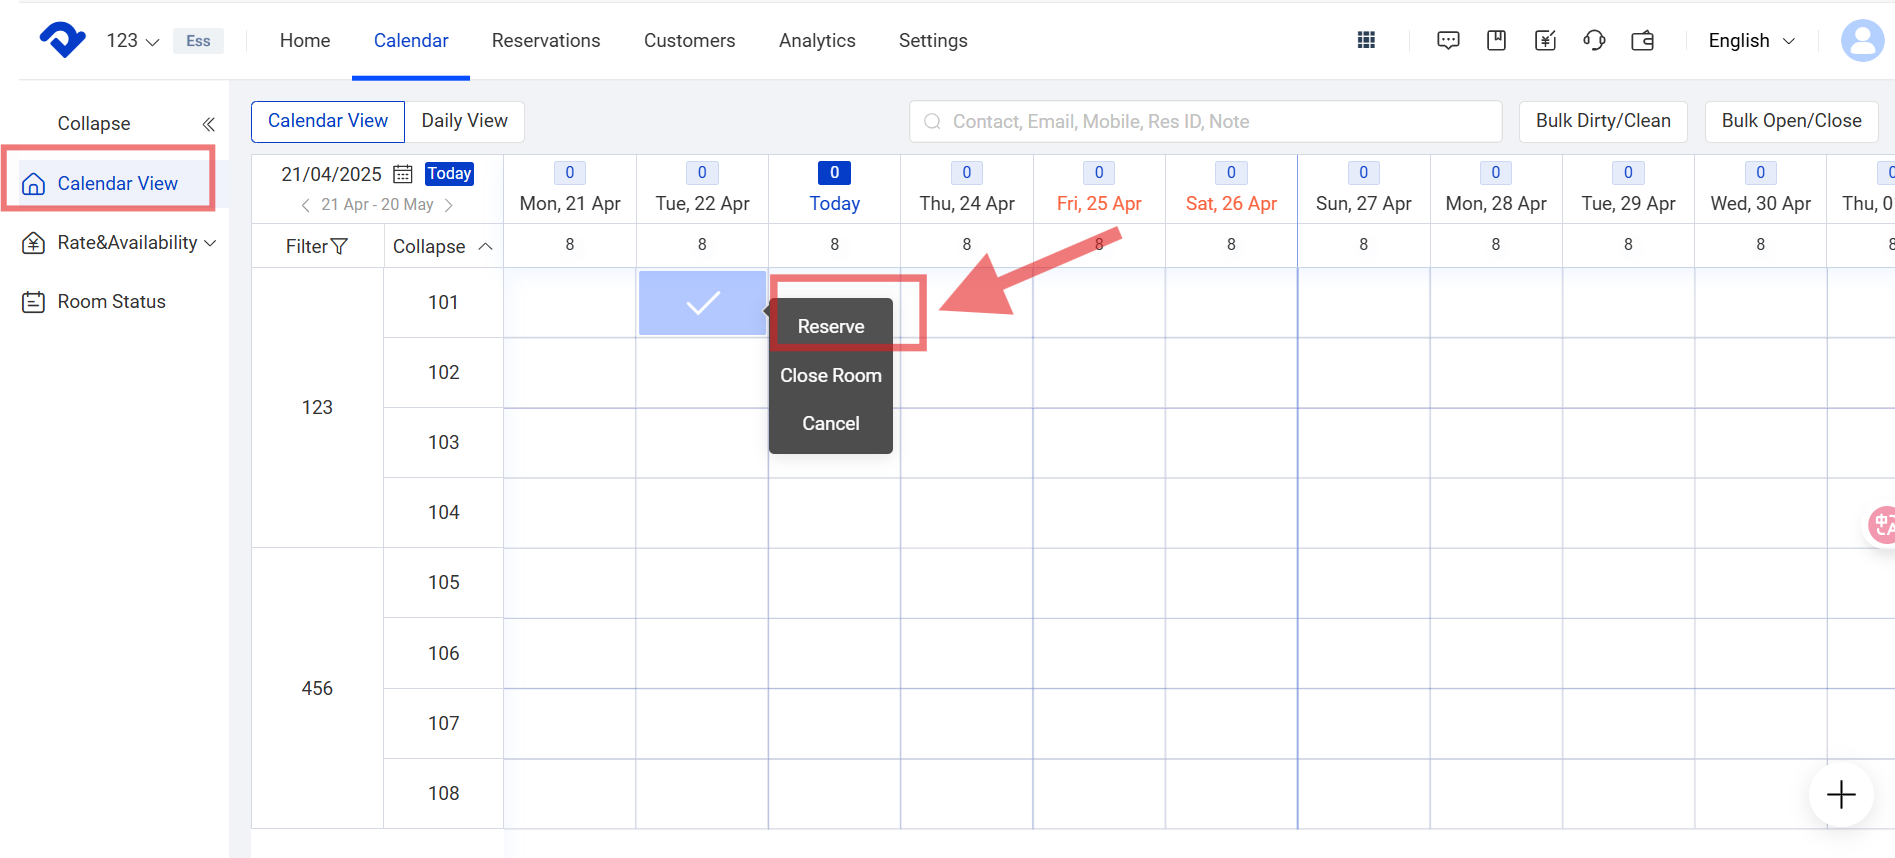Screen dimensions: 1895x858
Task: Jump to Today with the blue button
Action: point(449,174)
